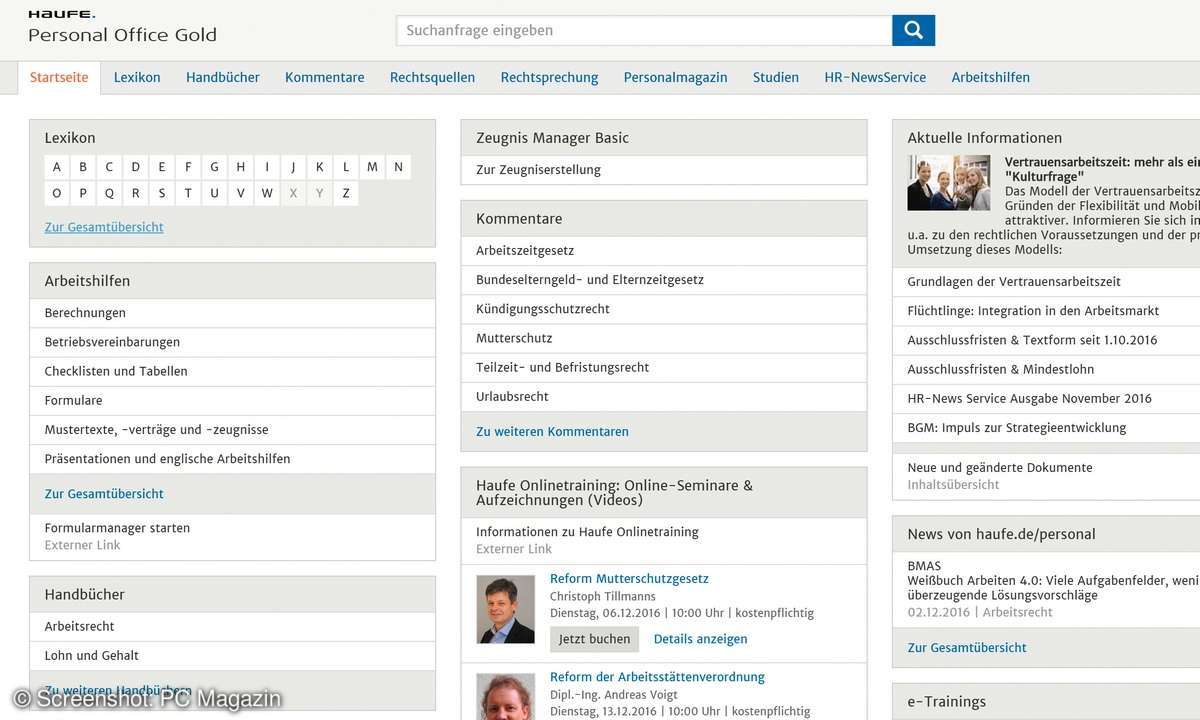Open Mustertexte, -verträge und -zeugnisse

232,429
